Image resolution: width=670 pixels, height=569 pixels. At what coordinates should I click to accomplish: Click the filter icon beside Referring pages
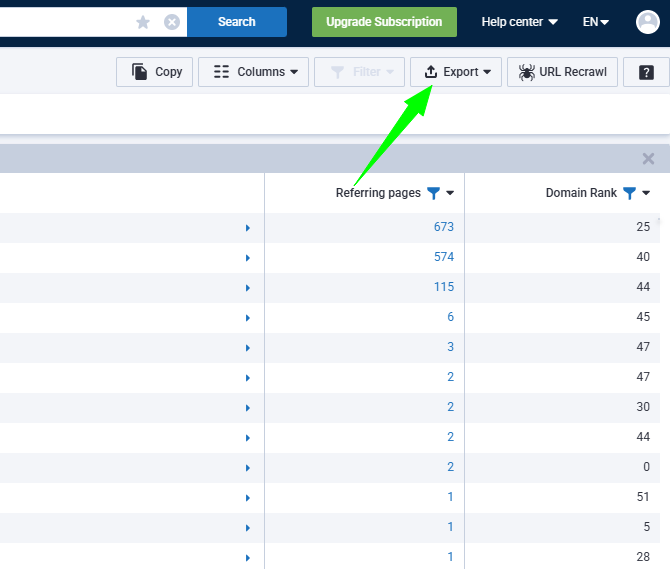click(433, 193)
